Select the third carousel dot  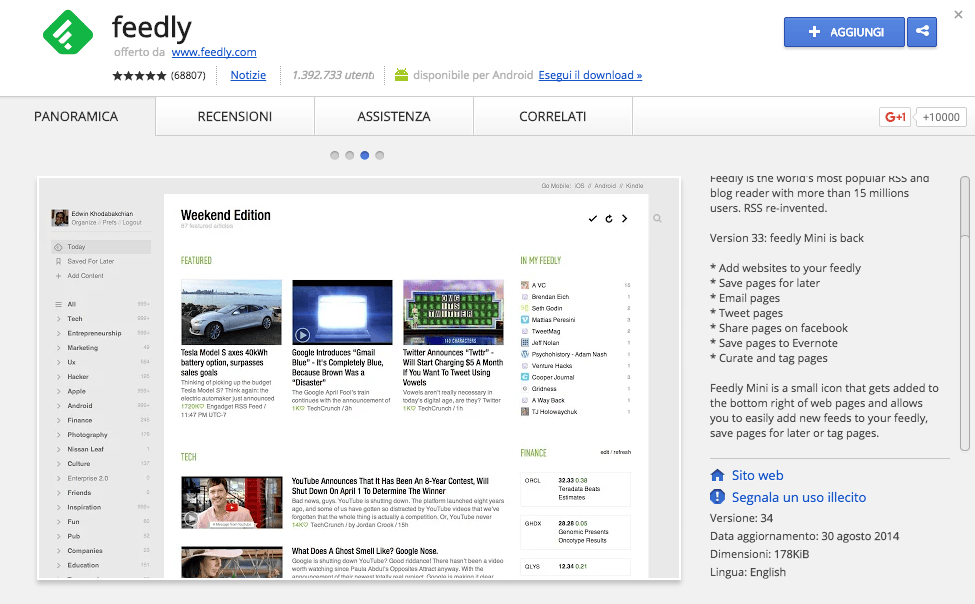tap(364, 155)
